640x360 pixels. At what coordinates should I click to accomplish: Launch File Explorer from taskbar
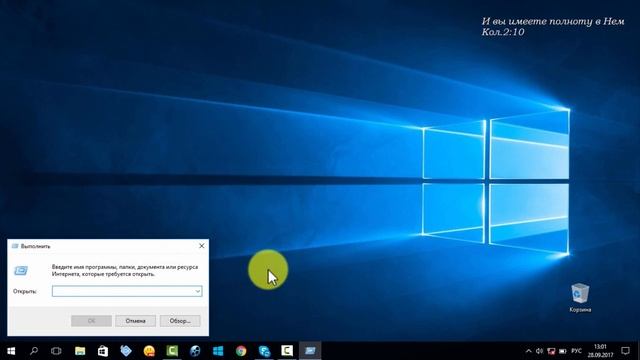(80, 351)
